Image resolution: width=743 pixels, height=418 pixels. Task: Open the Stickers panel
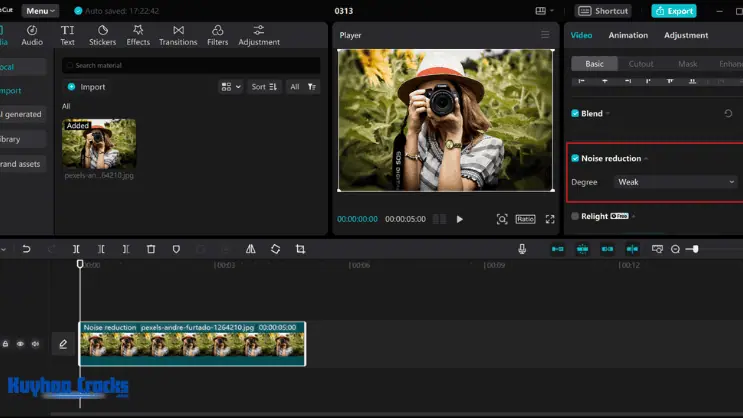click(102, 36)
